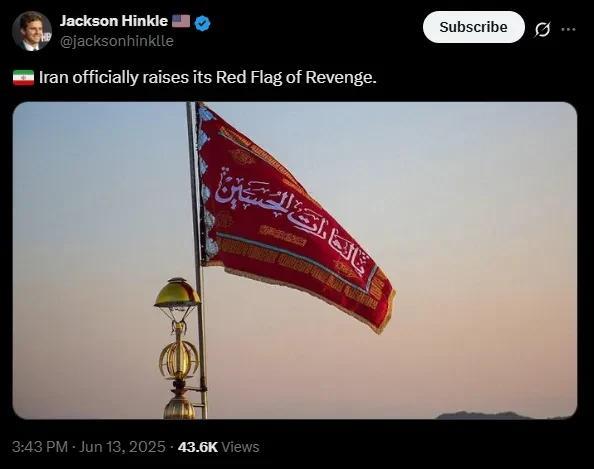
Task: Open the three-dot more options menu
Action: [568, 29]
